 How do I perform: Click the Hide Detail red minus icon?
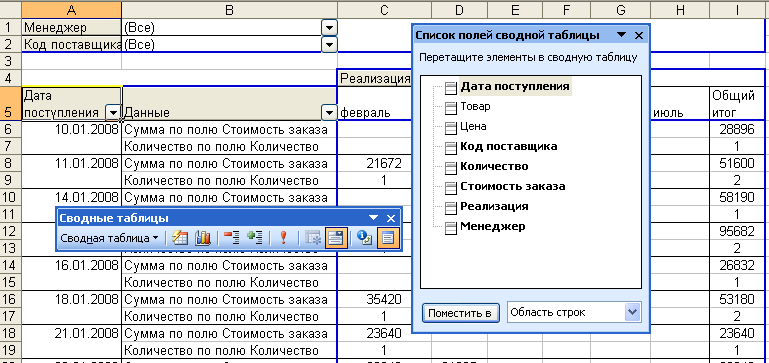(232, 238)
